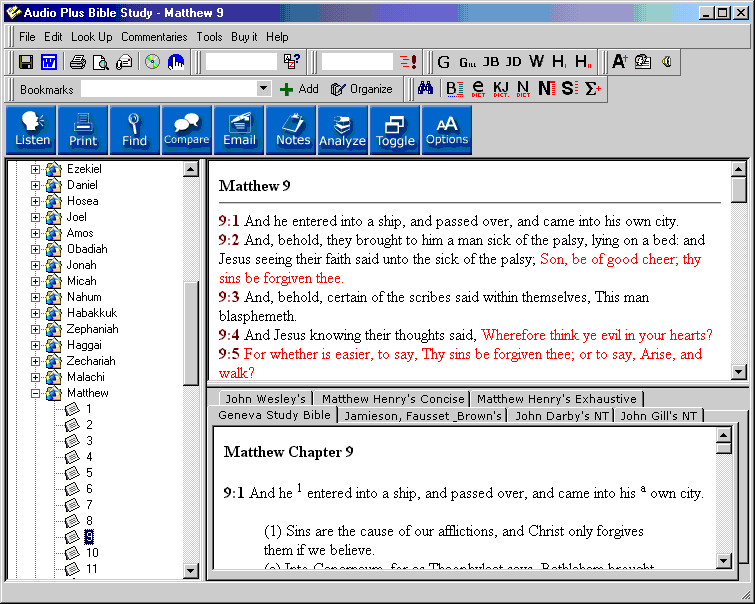
Task: Expand the Jonah book node
Action: click(35, 265)
